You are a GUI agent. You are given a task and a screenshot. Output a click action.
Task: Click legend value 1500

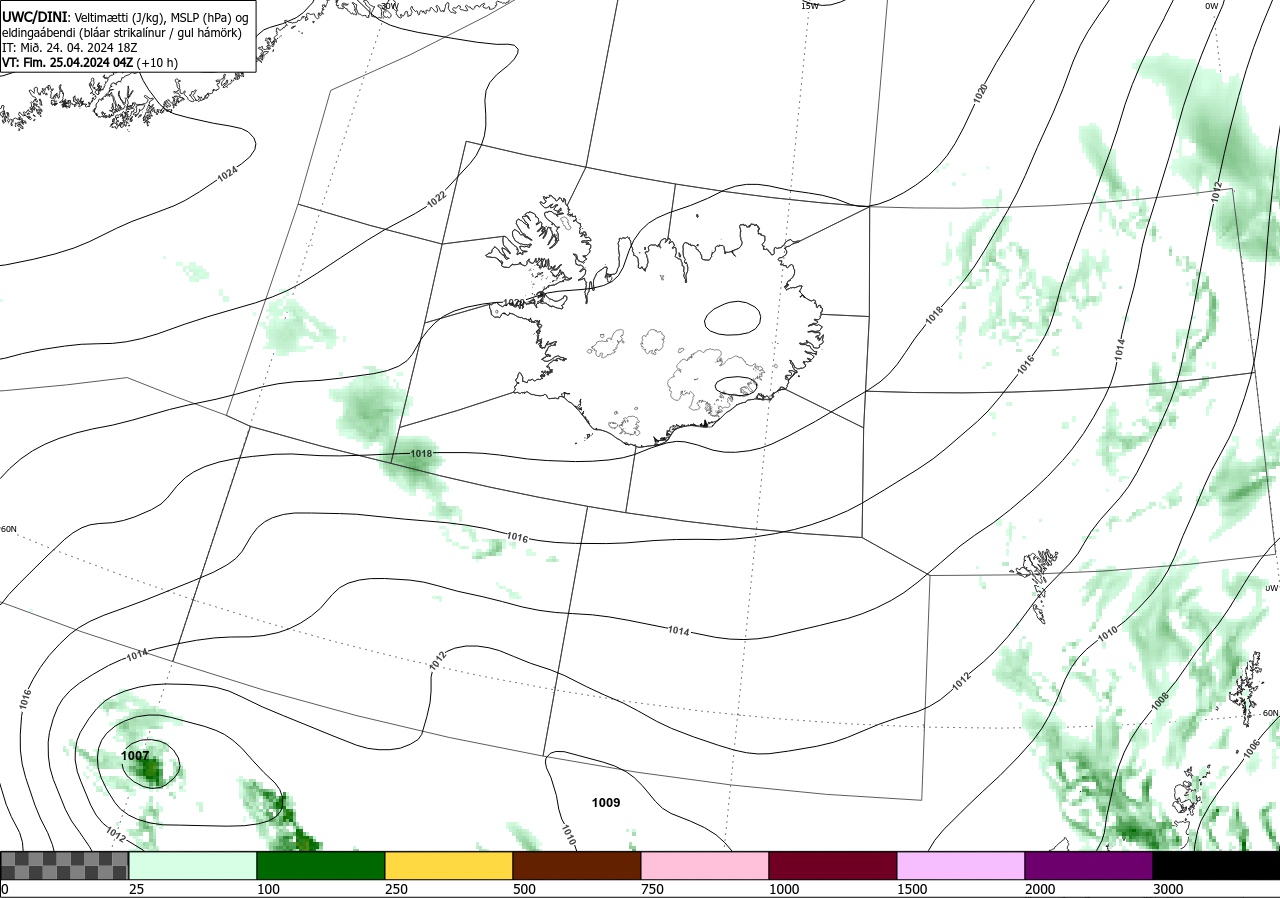coord(912,889)
